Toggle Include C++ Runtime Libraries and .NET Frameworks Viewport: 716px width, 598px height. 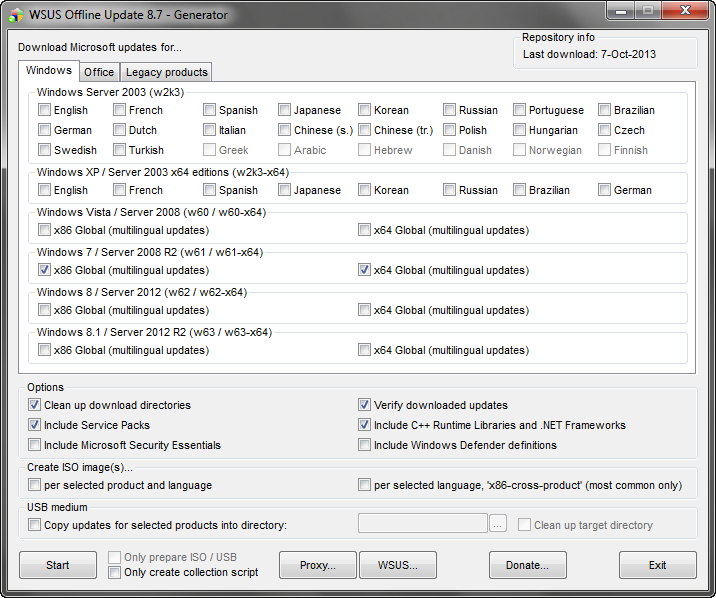[x=364, y=425]
